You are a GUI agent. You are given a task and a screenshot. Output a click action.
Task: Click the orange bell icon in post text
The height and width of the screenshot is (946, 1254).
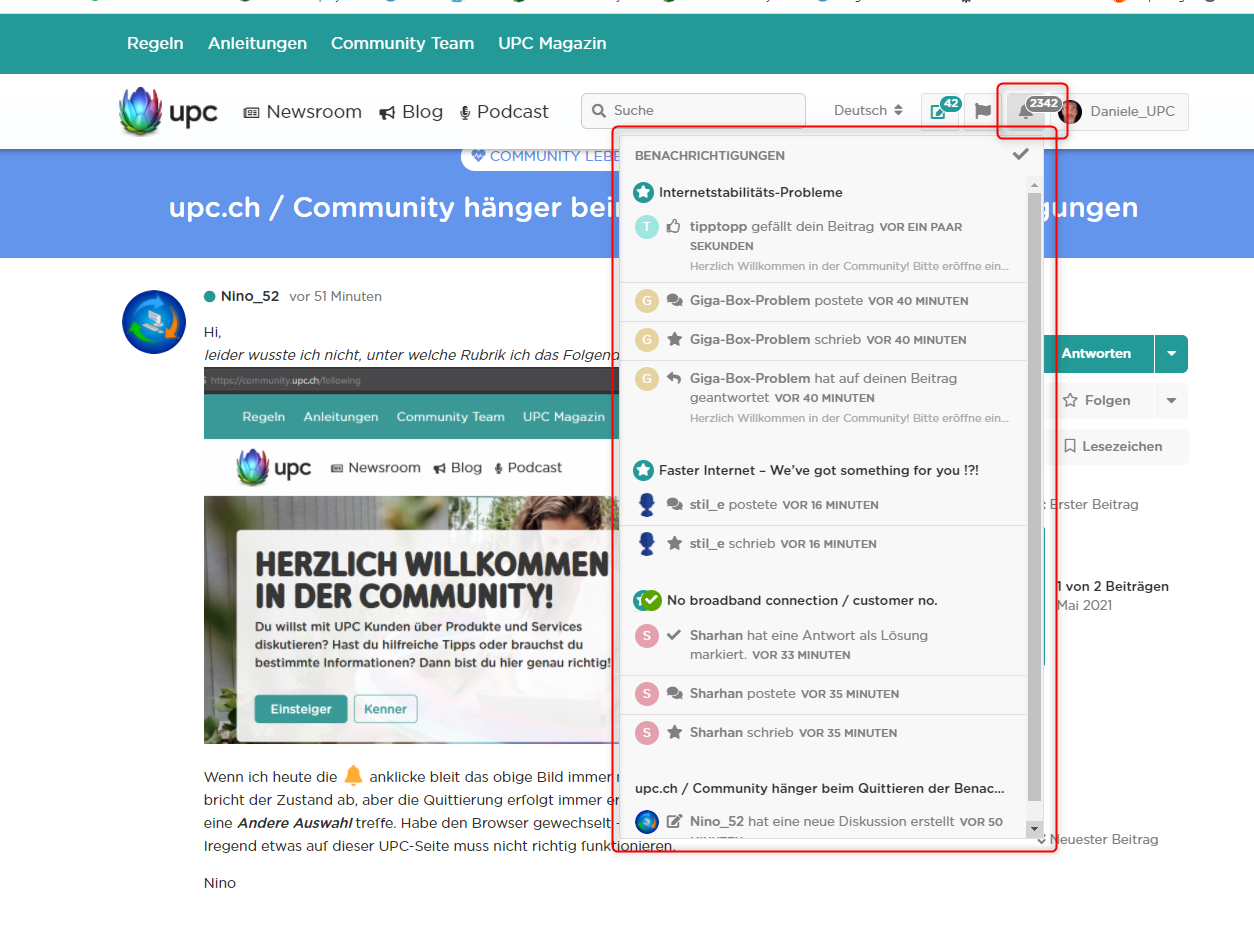coord(353,776)
